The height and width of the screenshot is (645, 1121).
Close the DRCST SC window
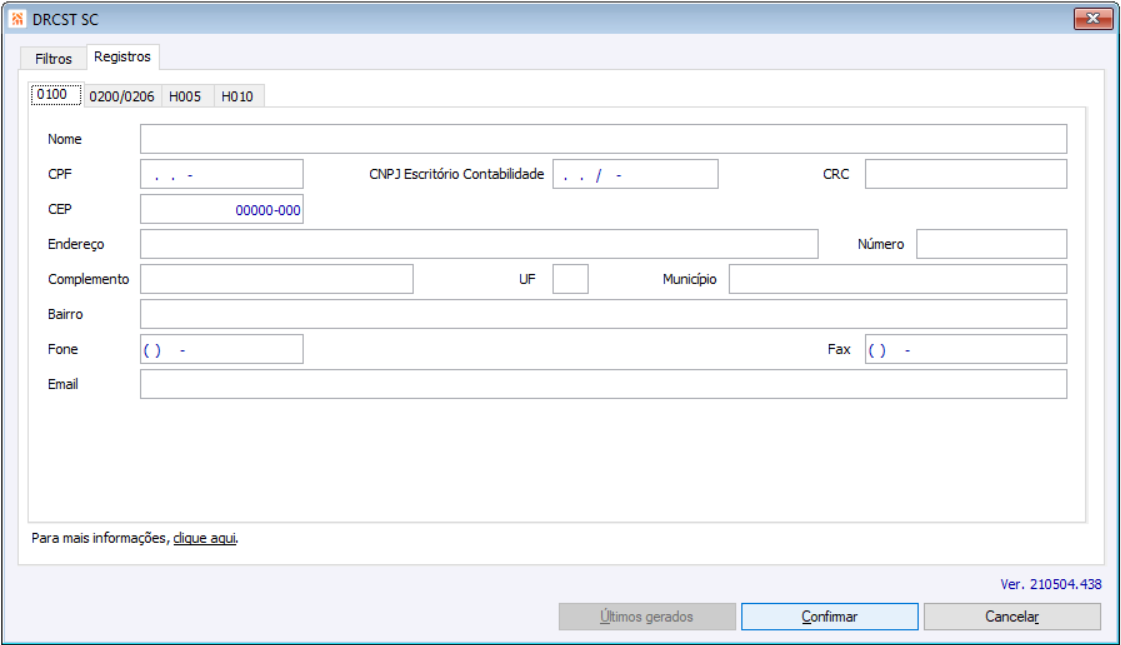click(x=1092, y=19)
